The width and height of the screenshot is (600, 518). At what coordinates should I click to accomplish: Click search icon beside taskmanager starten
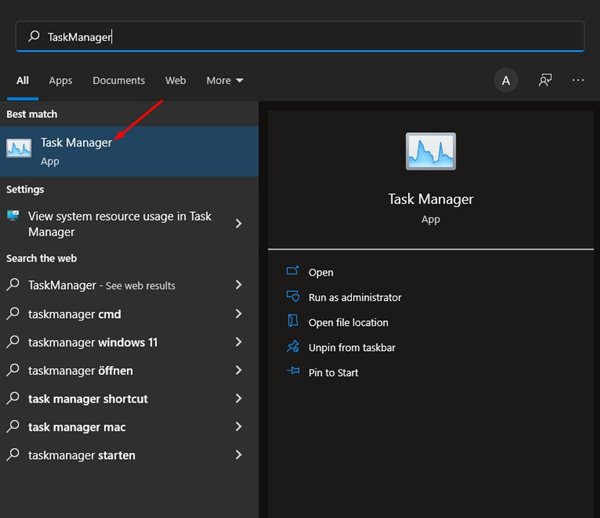[13, 455]
